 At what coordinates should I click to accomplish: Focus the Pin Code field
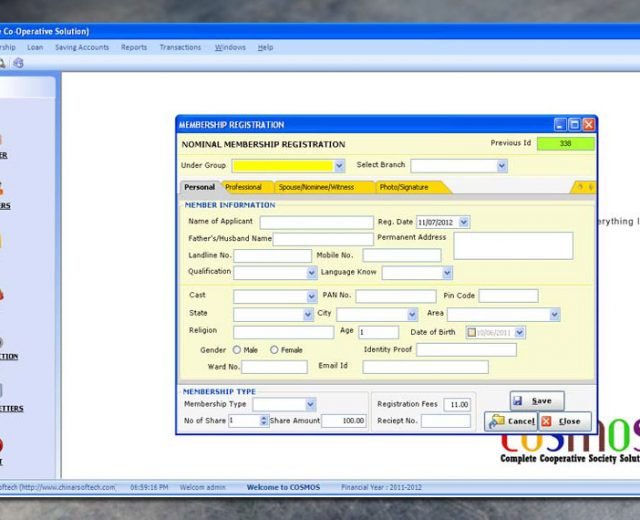[x=508, y=296]
